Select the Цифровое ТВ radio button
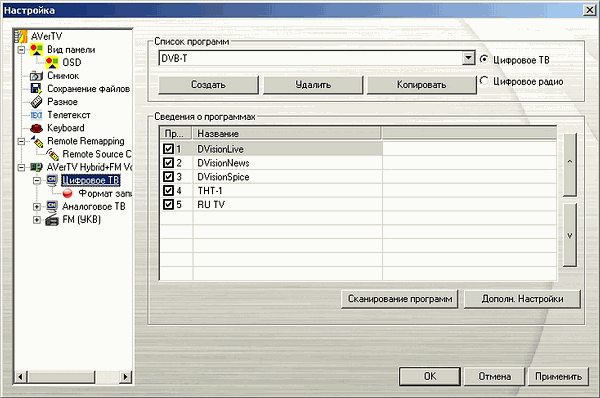The width and height of the screenshot is (600, 398). coord(484,59)
